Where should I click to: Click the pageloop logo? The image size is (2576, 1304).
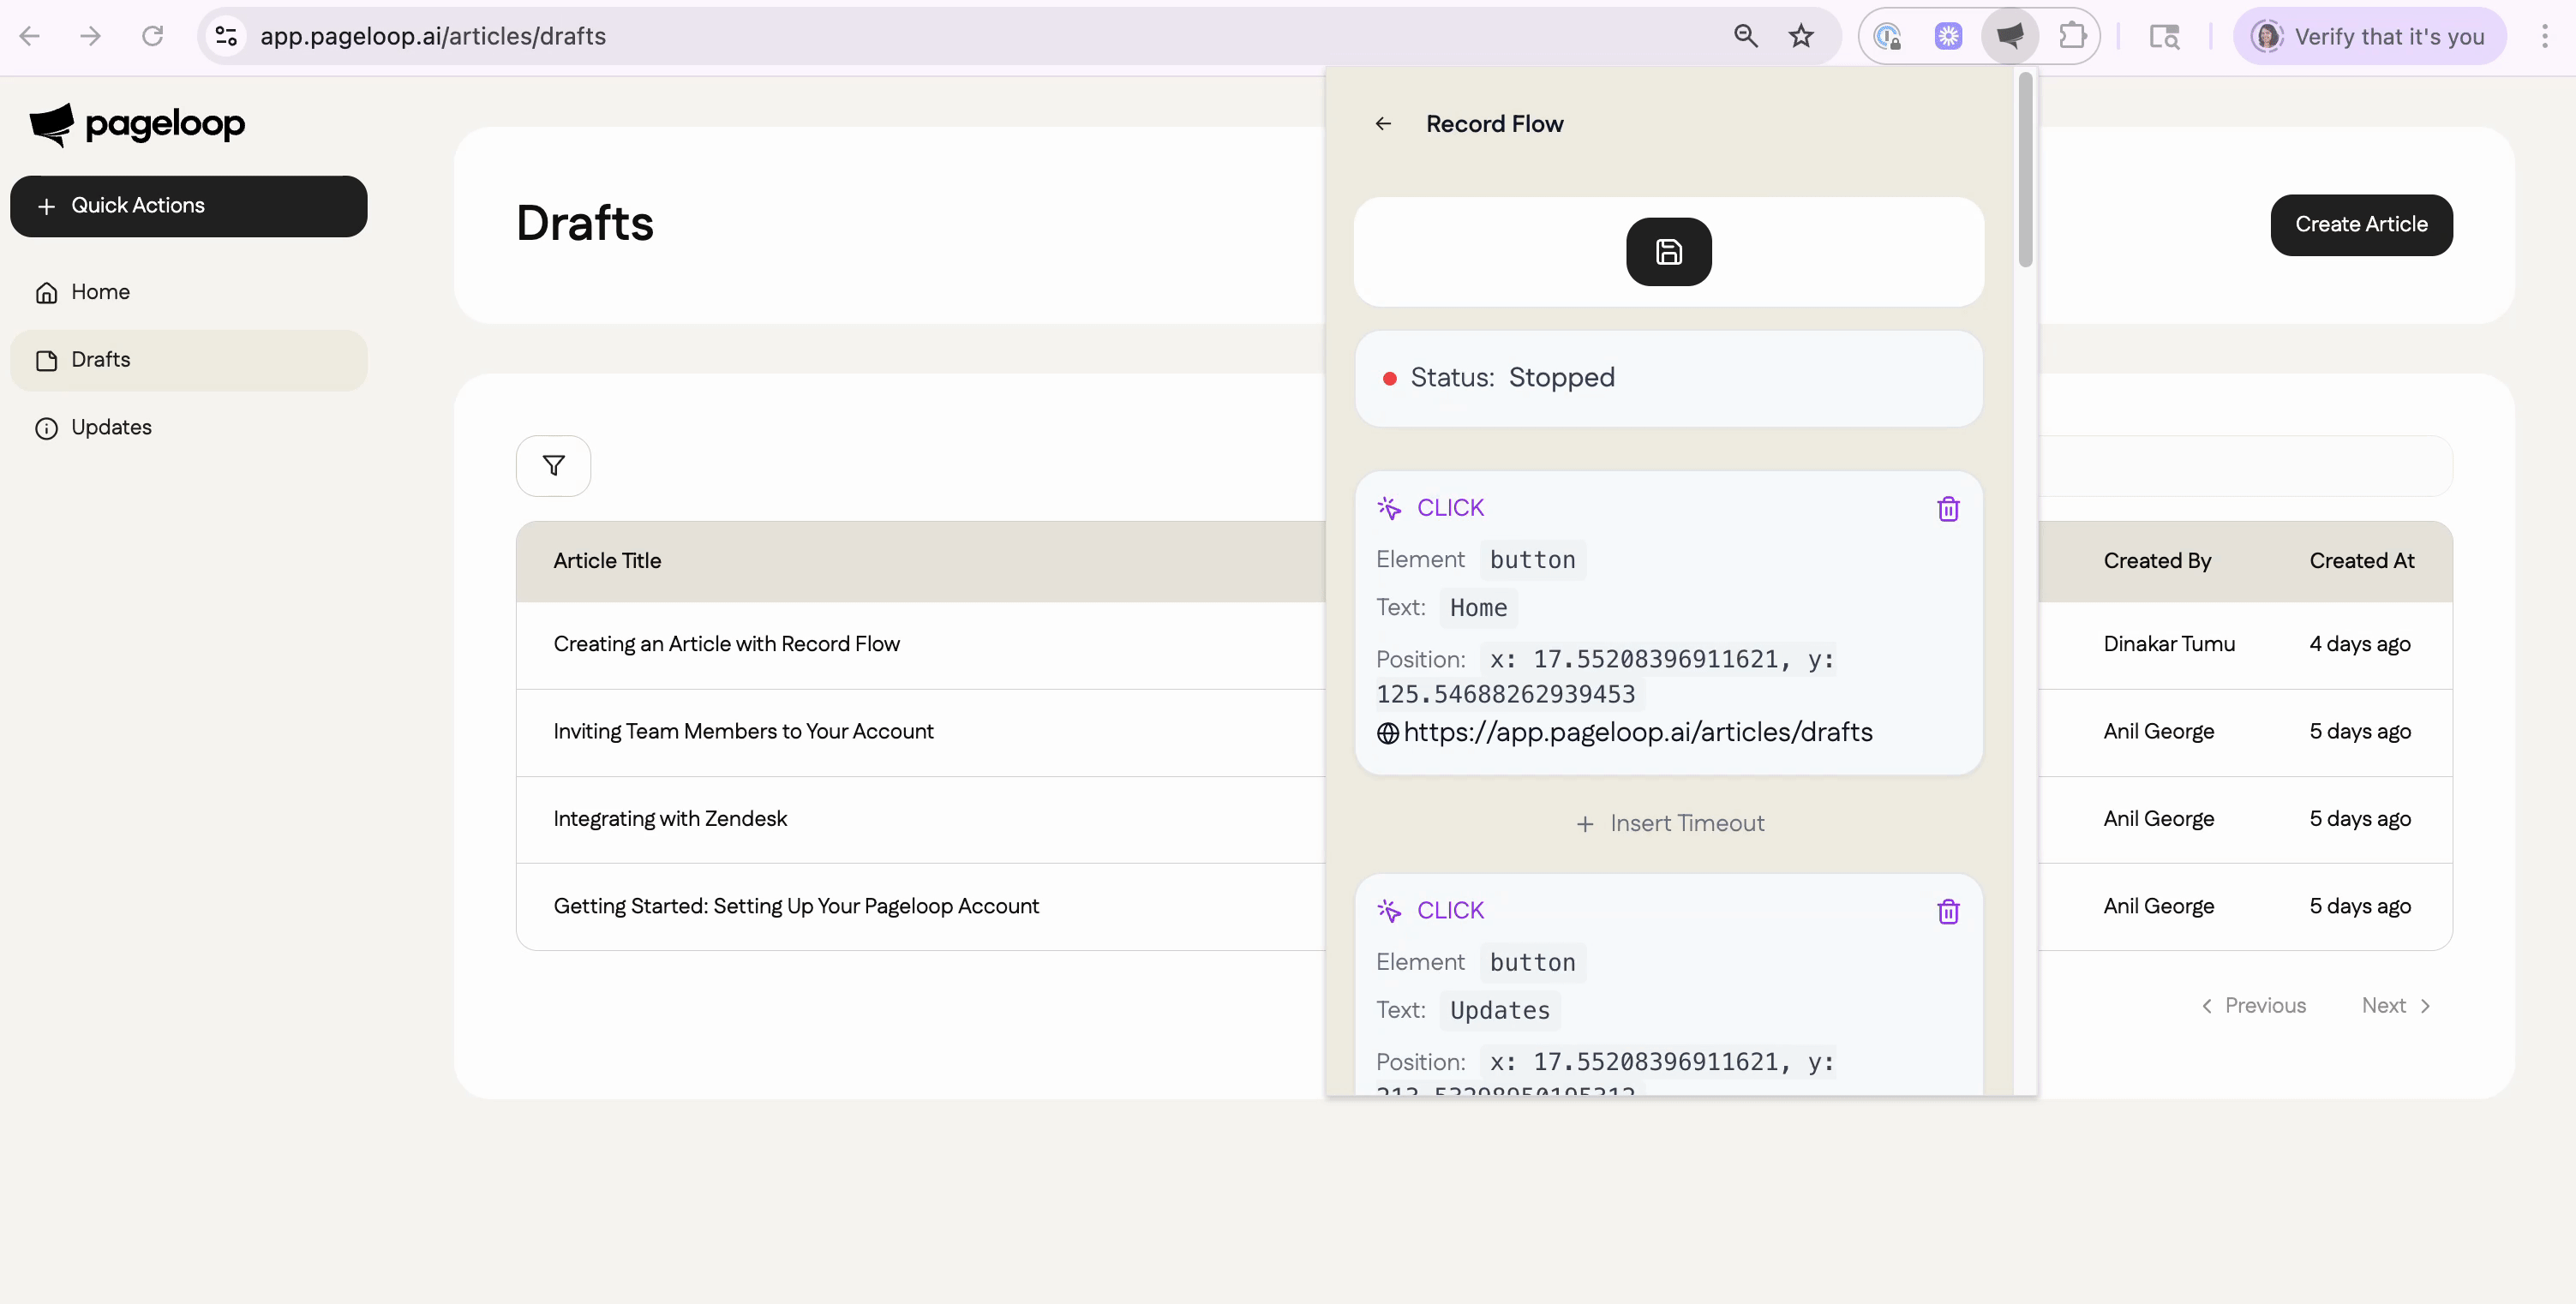pos(137,124)
